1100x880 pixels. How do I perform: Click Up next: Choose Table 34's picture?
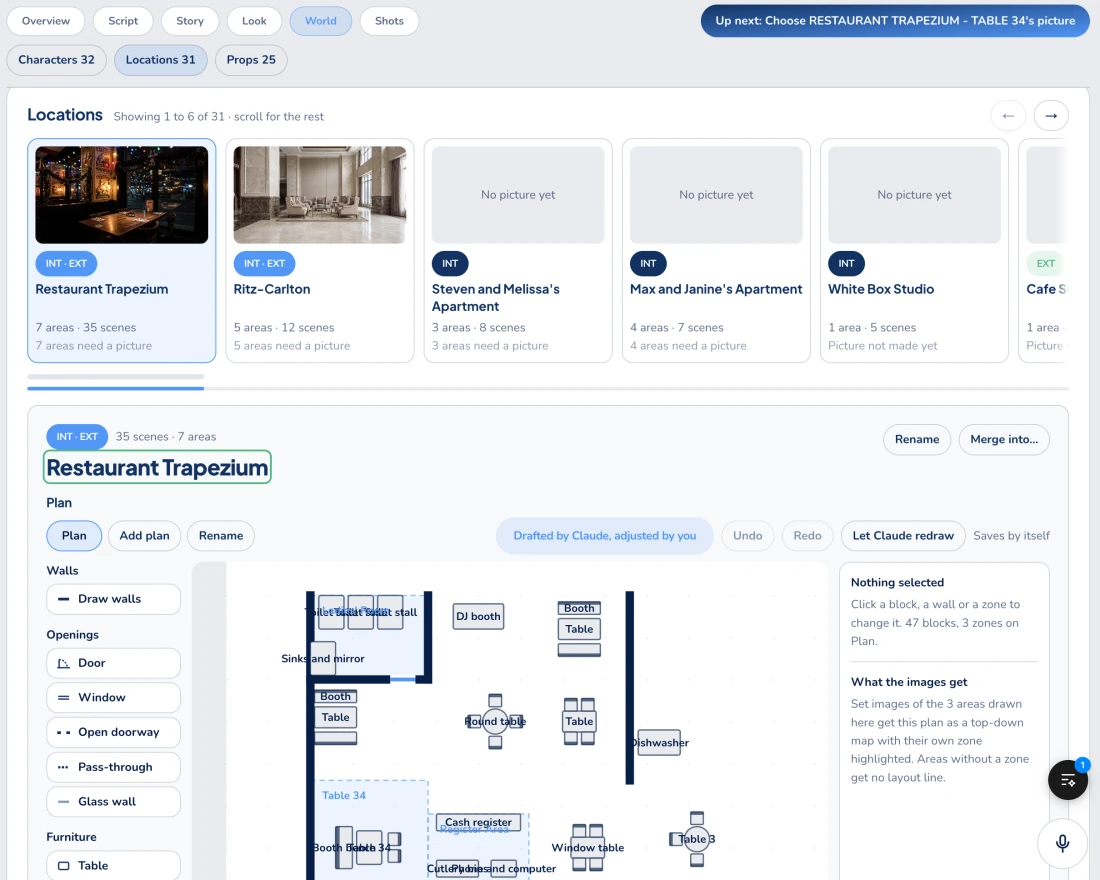tap(895, 21)
